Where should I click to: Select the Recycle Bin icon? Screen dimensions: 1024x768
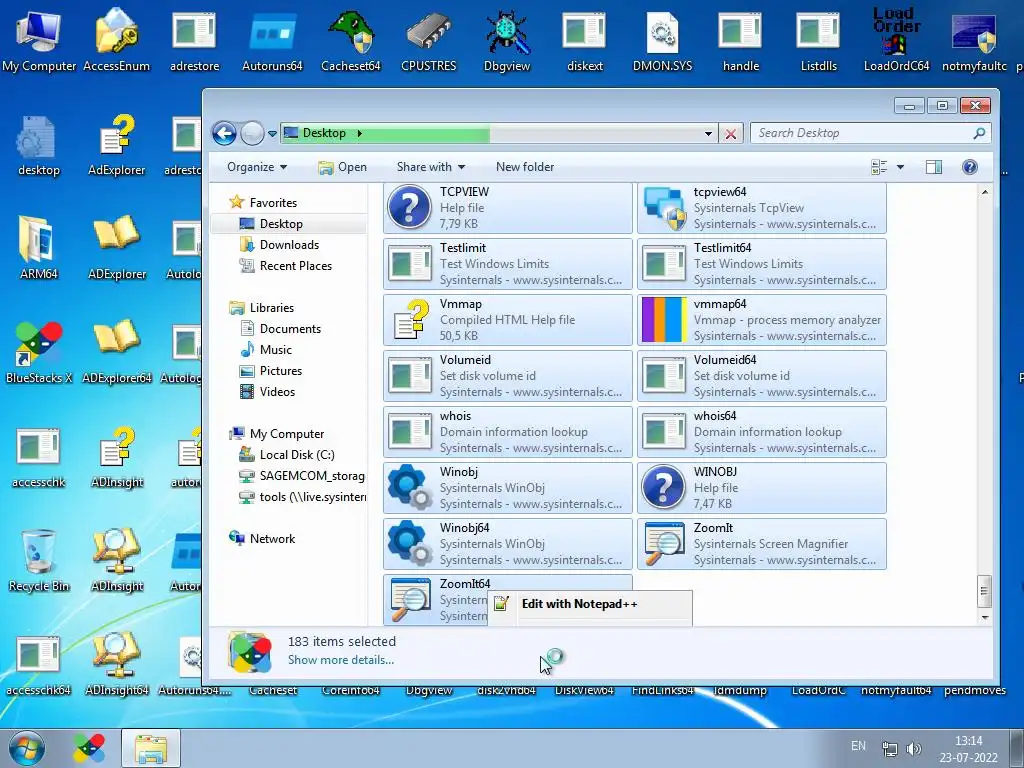[39, 560]
